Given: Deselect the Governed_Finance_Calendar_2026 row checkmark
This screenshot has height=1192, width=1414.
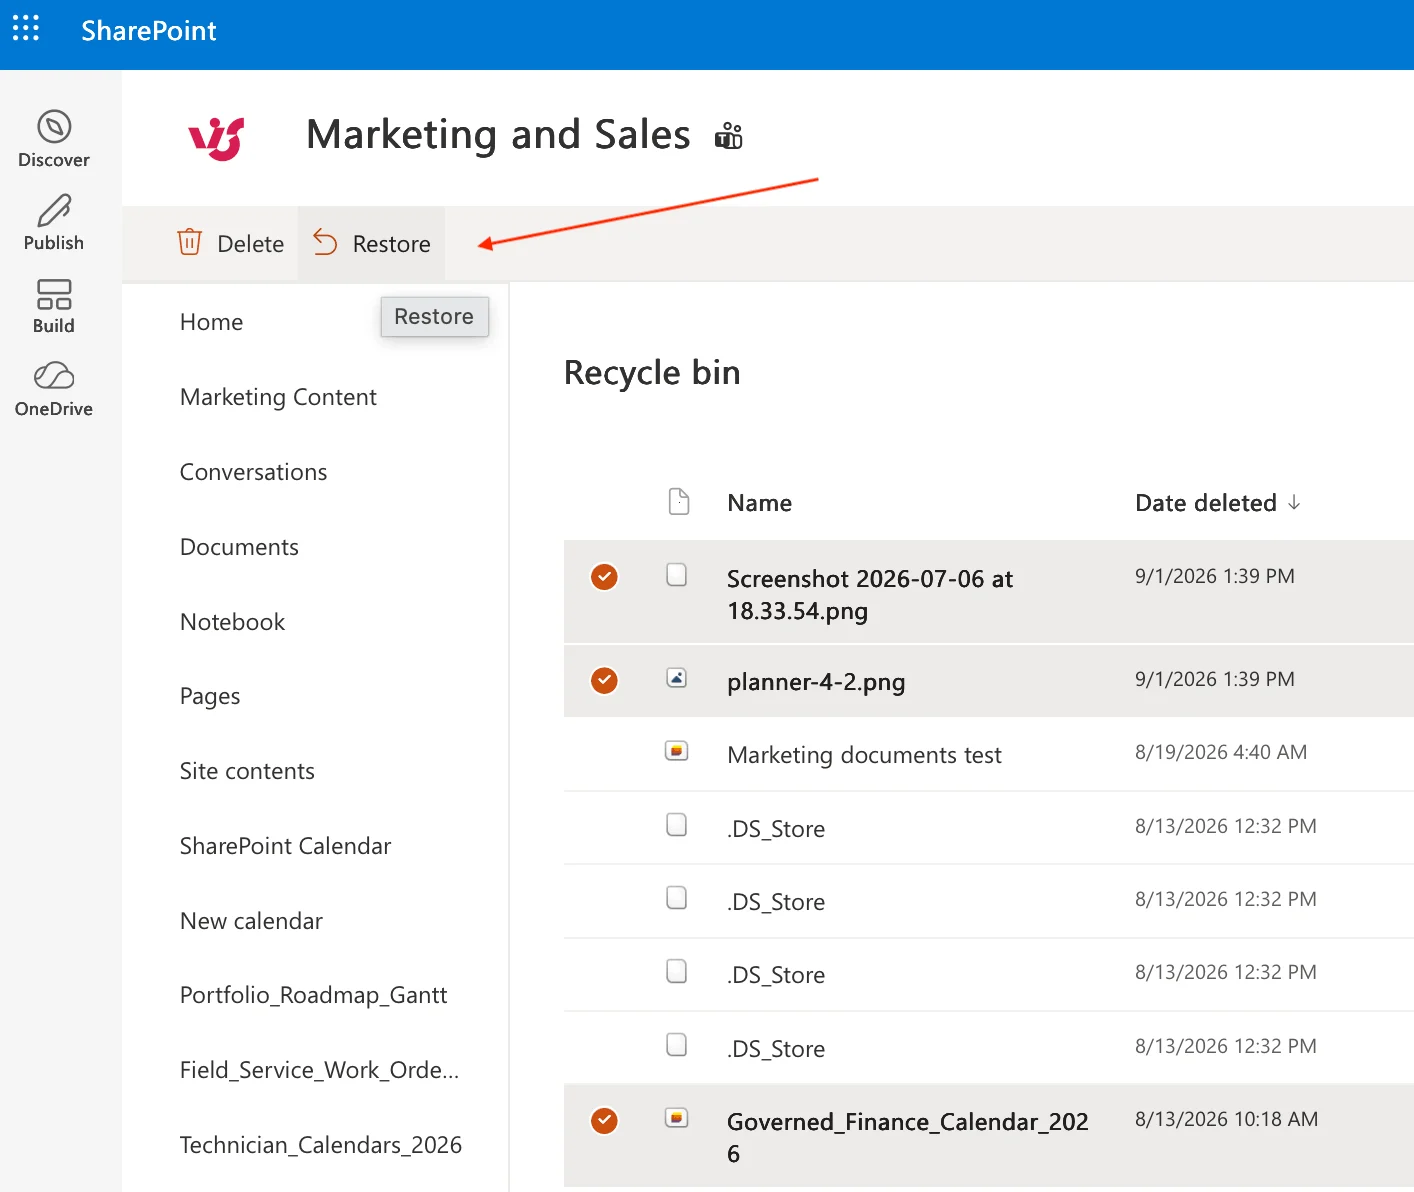Looking at the screenshot, I should pos(604,1121).
